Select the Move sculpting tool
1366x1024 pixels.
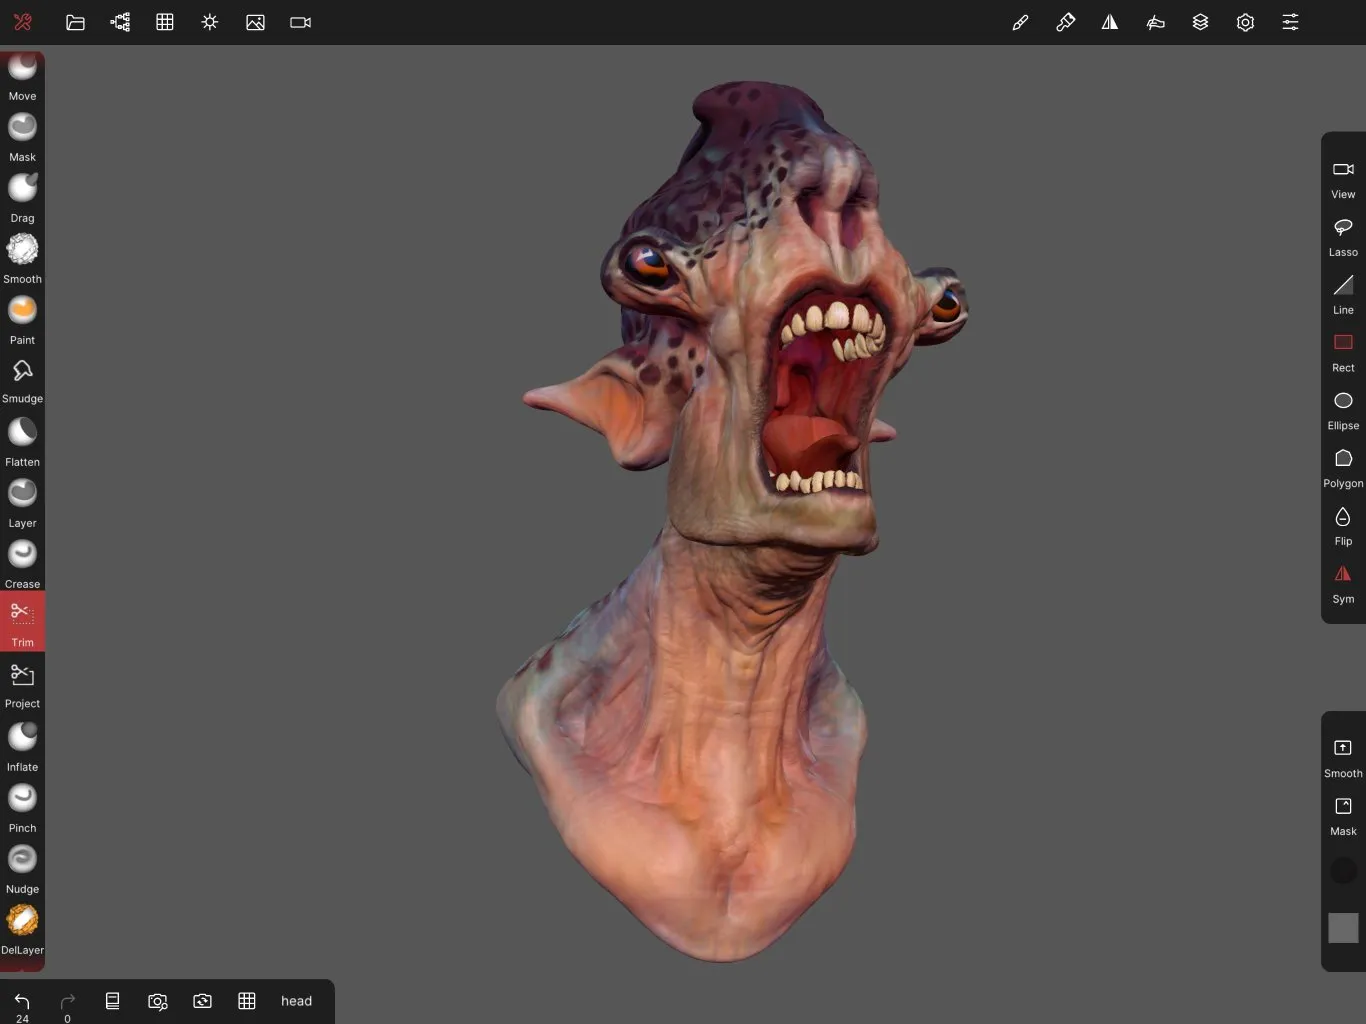[x=22, y=75]
